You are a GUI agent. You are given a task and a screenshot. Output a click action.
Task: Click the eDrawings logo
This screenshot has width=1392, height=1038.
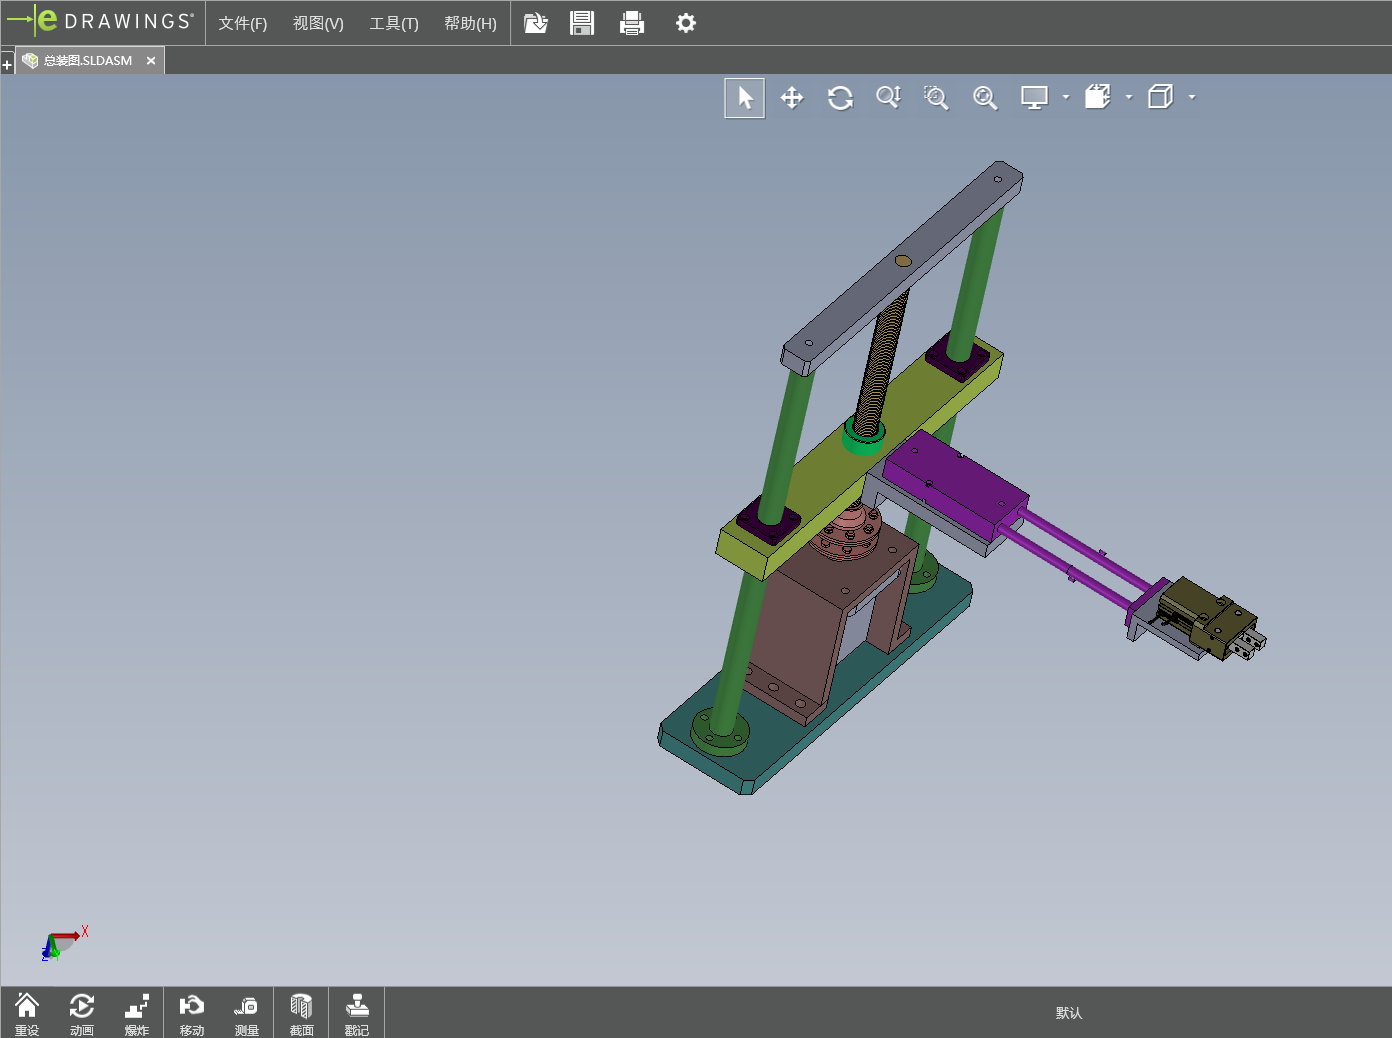click(x=100, y=21)
